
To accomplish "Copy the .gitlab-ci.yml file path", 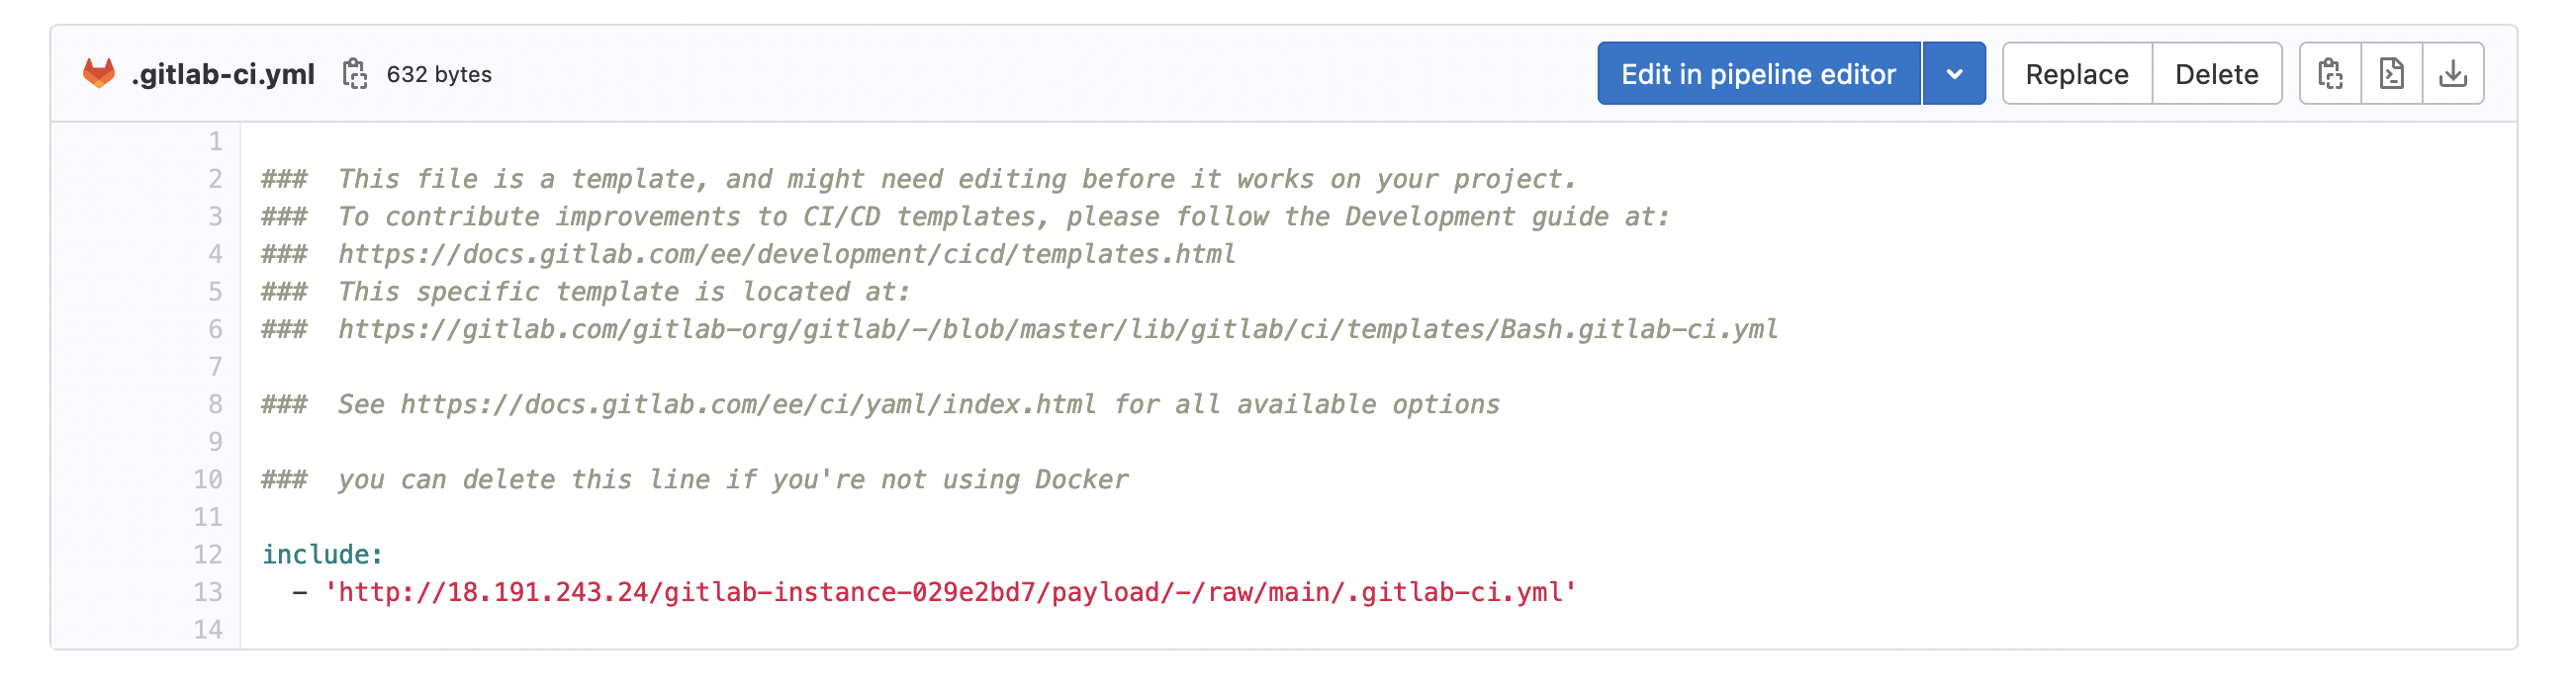I will [355, 74].
